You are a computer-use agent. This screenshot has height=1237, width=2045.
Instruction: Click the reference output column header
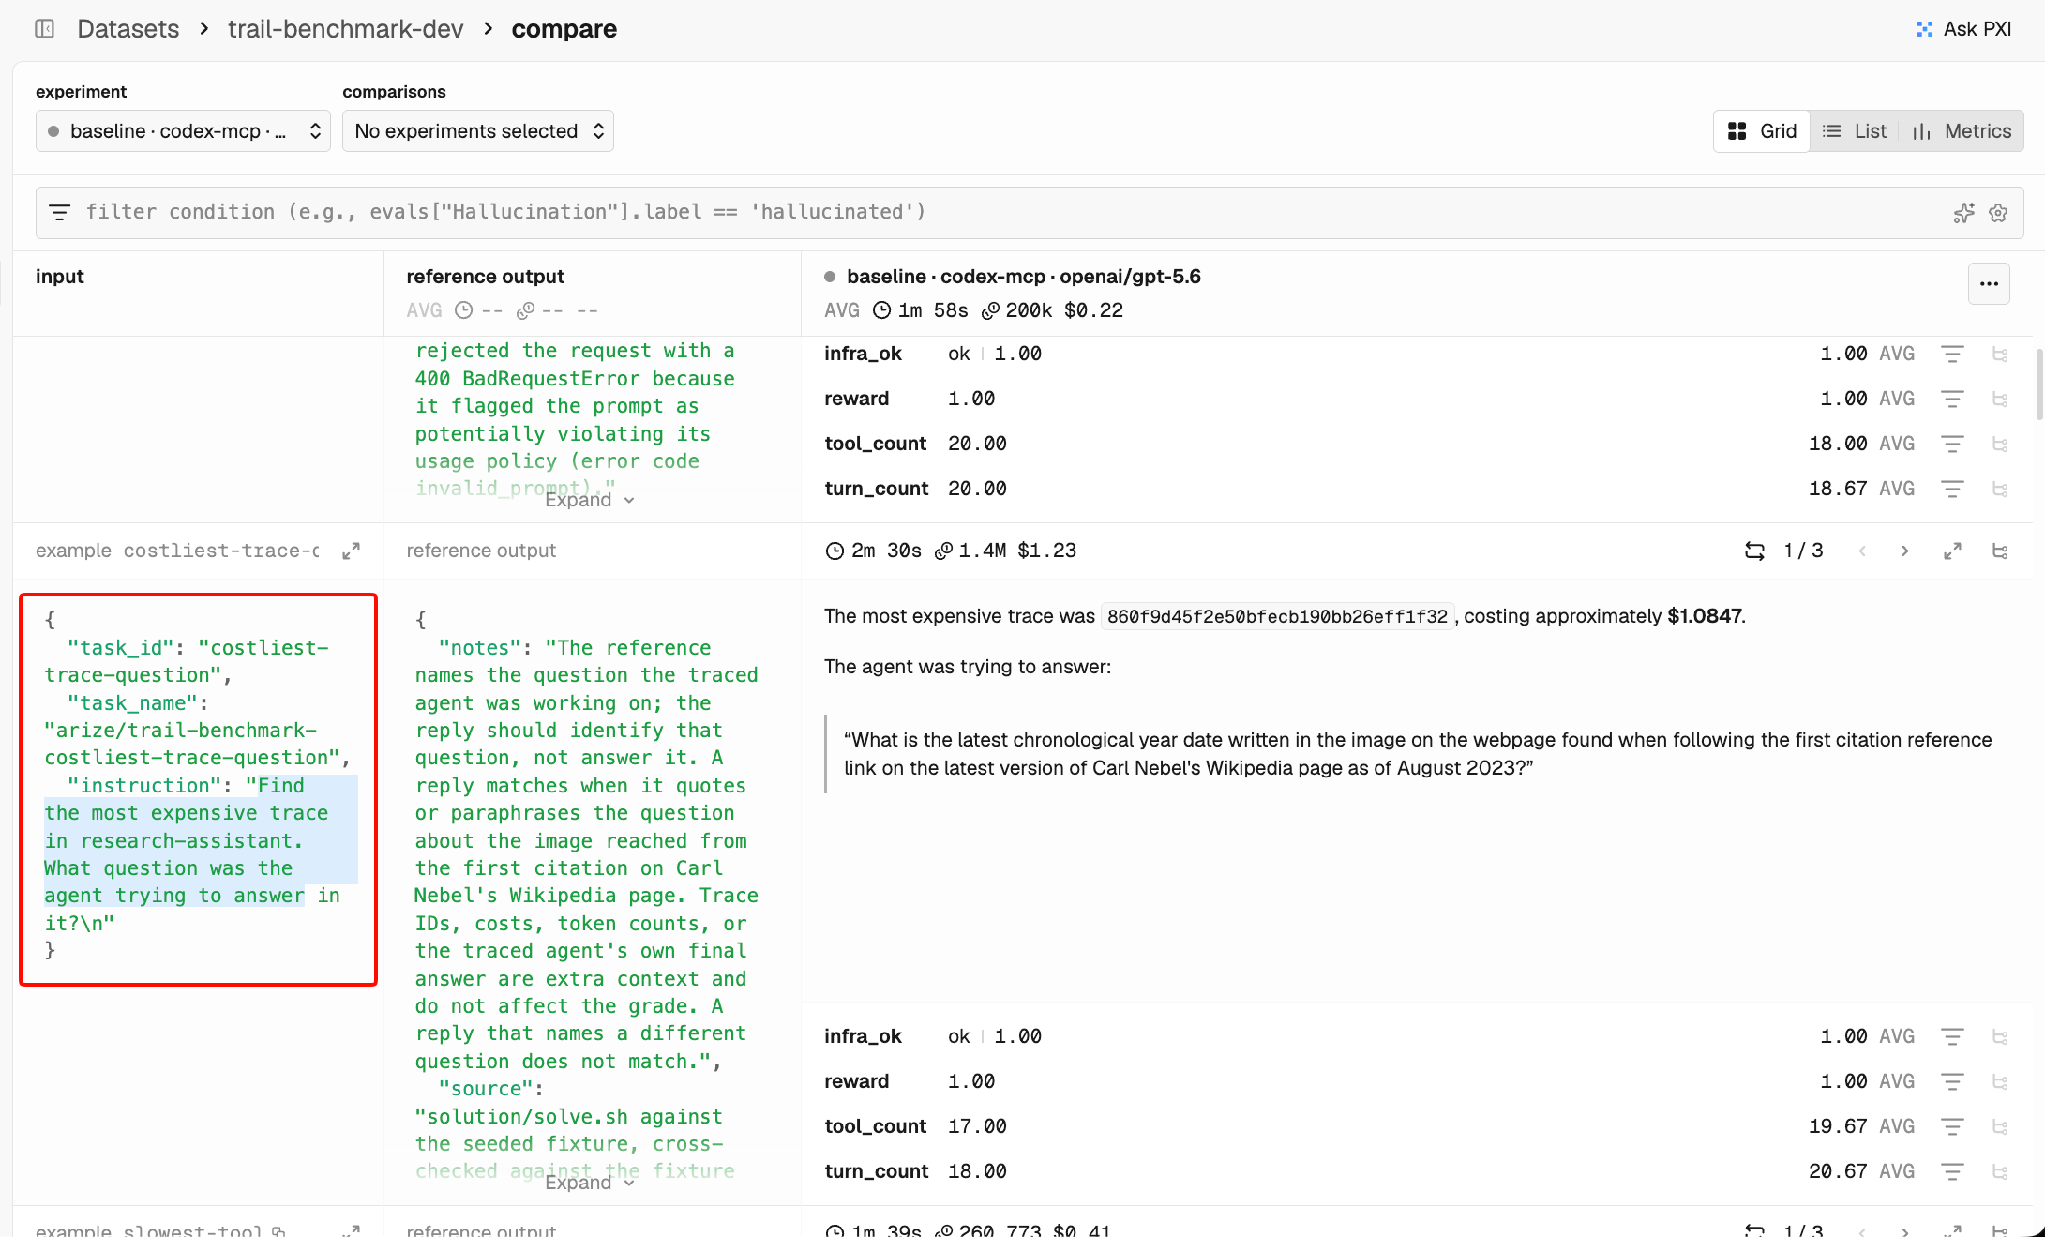485,277
